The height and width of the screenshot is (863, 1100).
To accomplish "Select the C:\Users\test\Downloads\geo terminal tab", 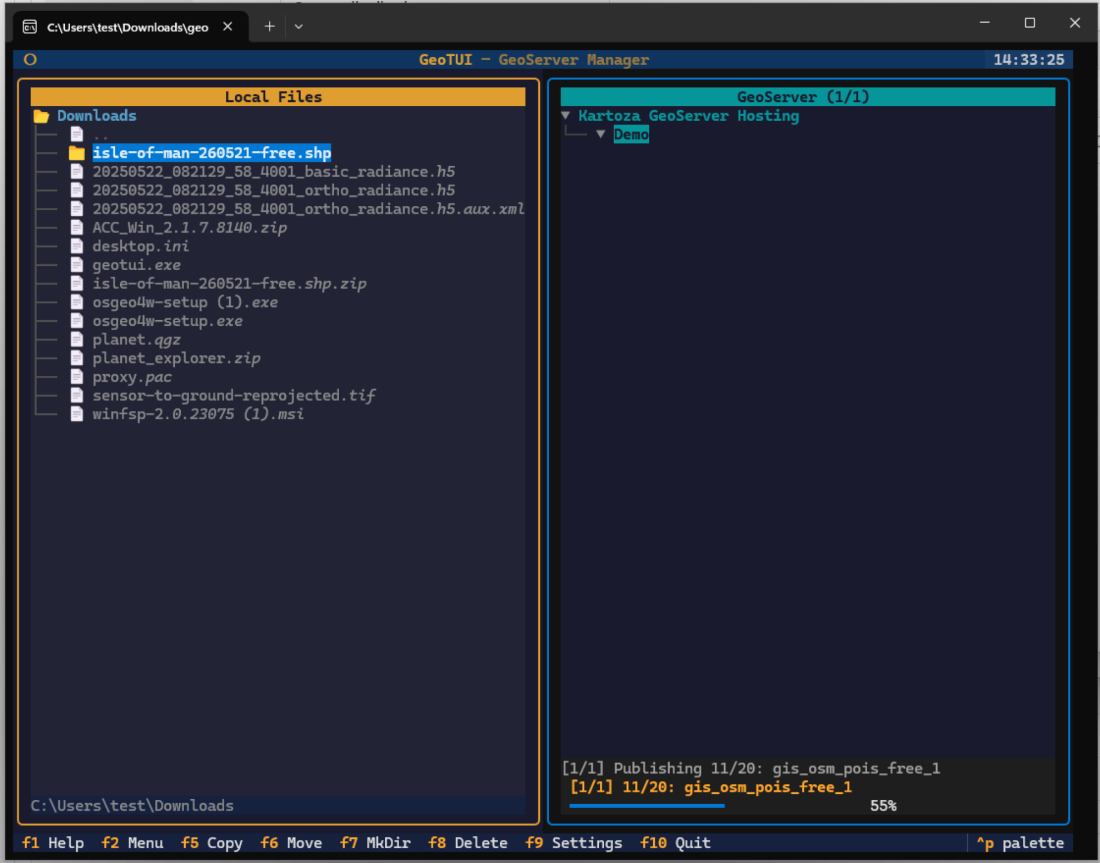I will [x=128, y=27].
